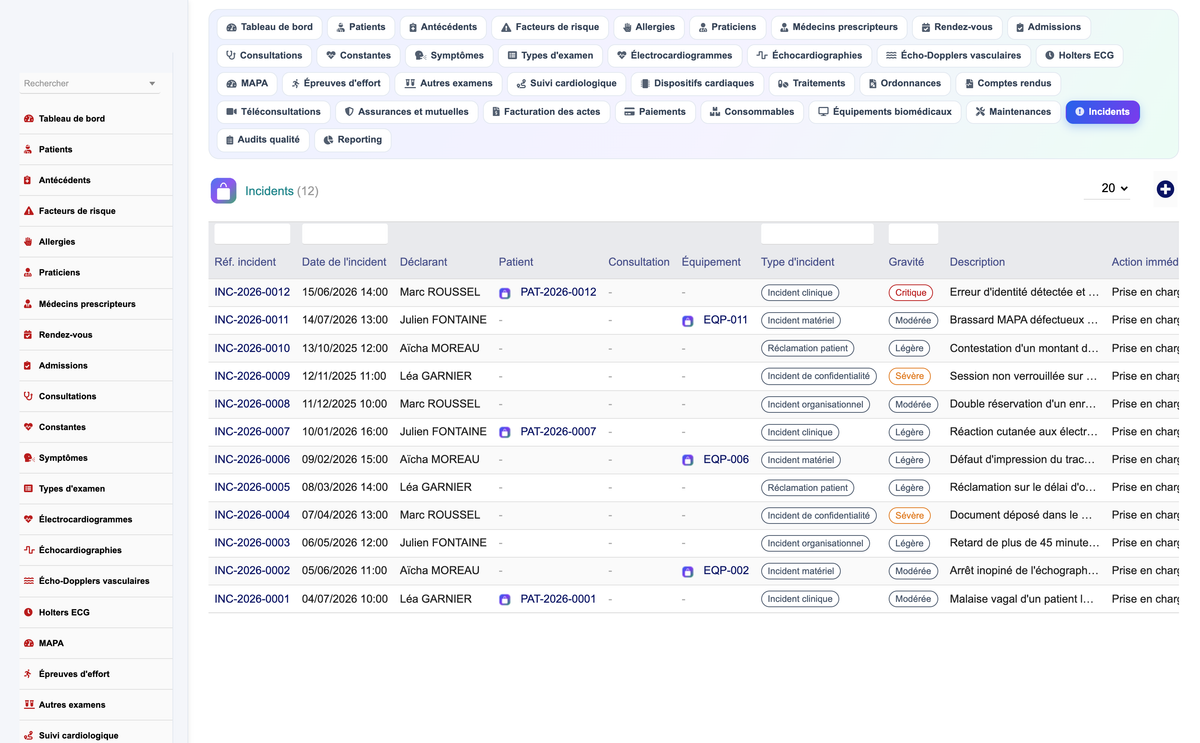Open incident INC-2026-0009 link

pyautogui.click(x=252, y=376)
